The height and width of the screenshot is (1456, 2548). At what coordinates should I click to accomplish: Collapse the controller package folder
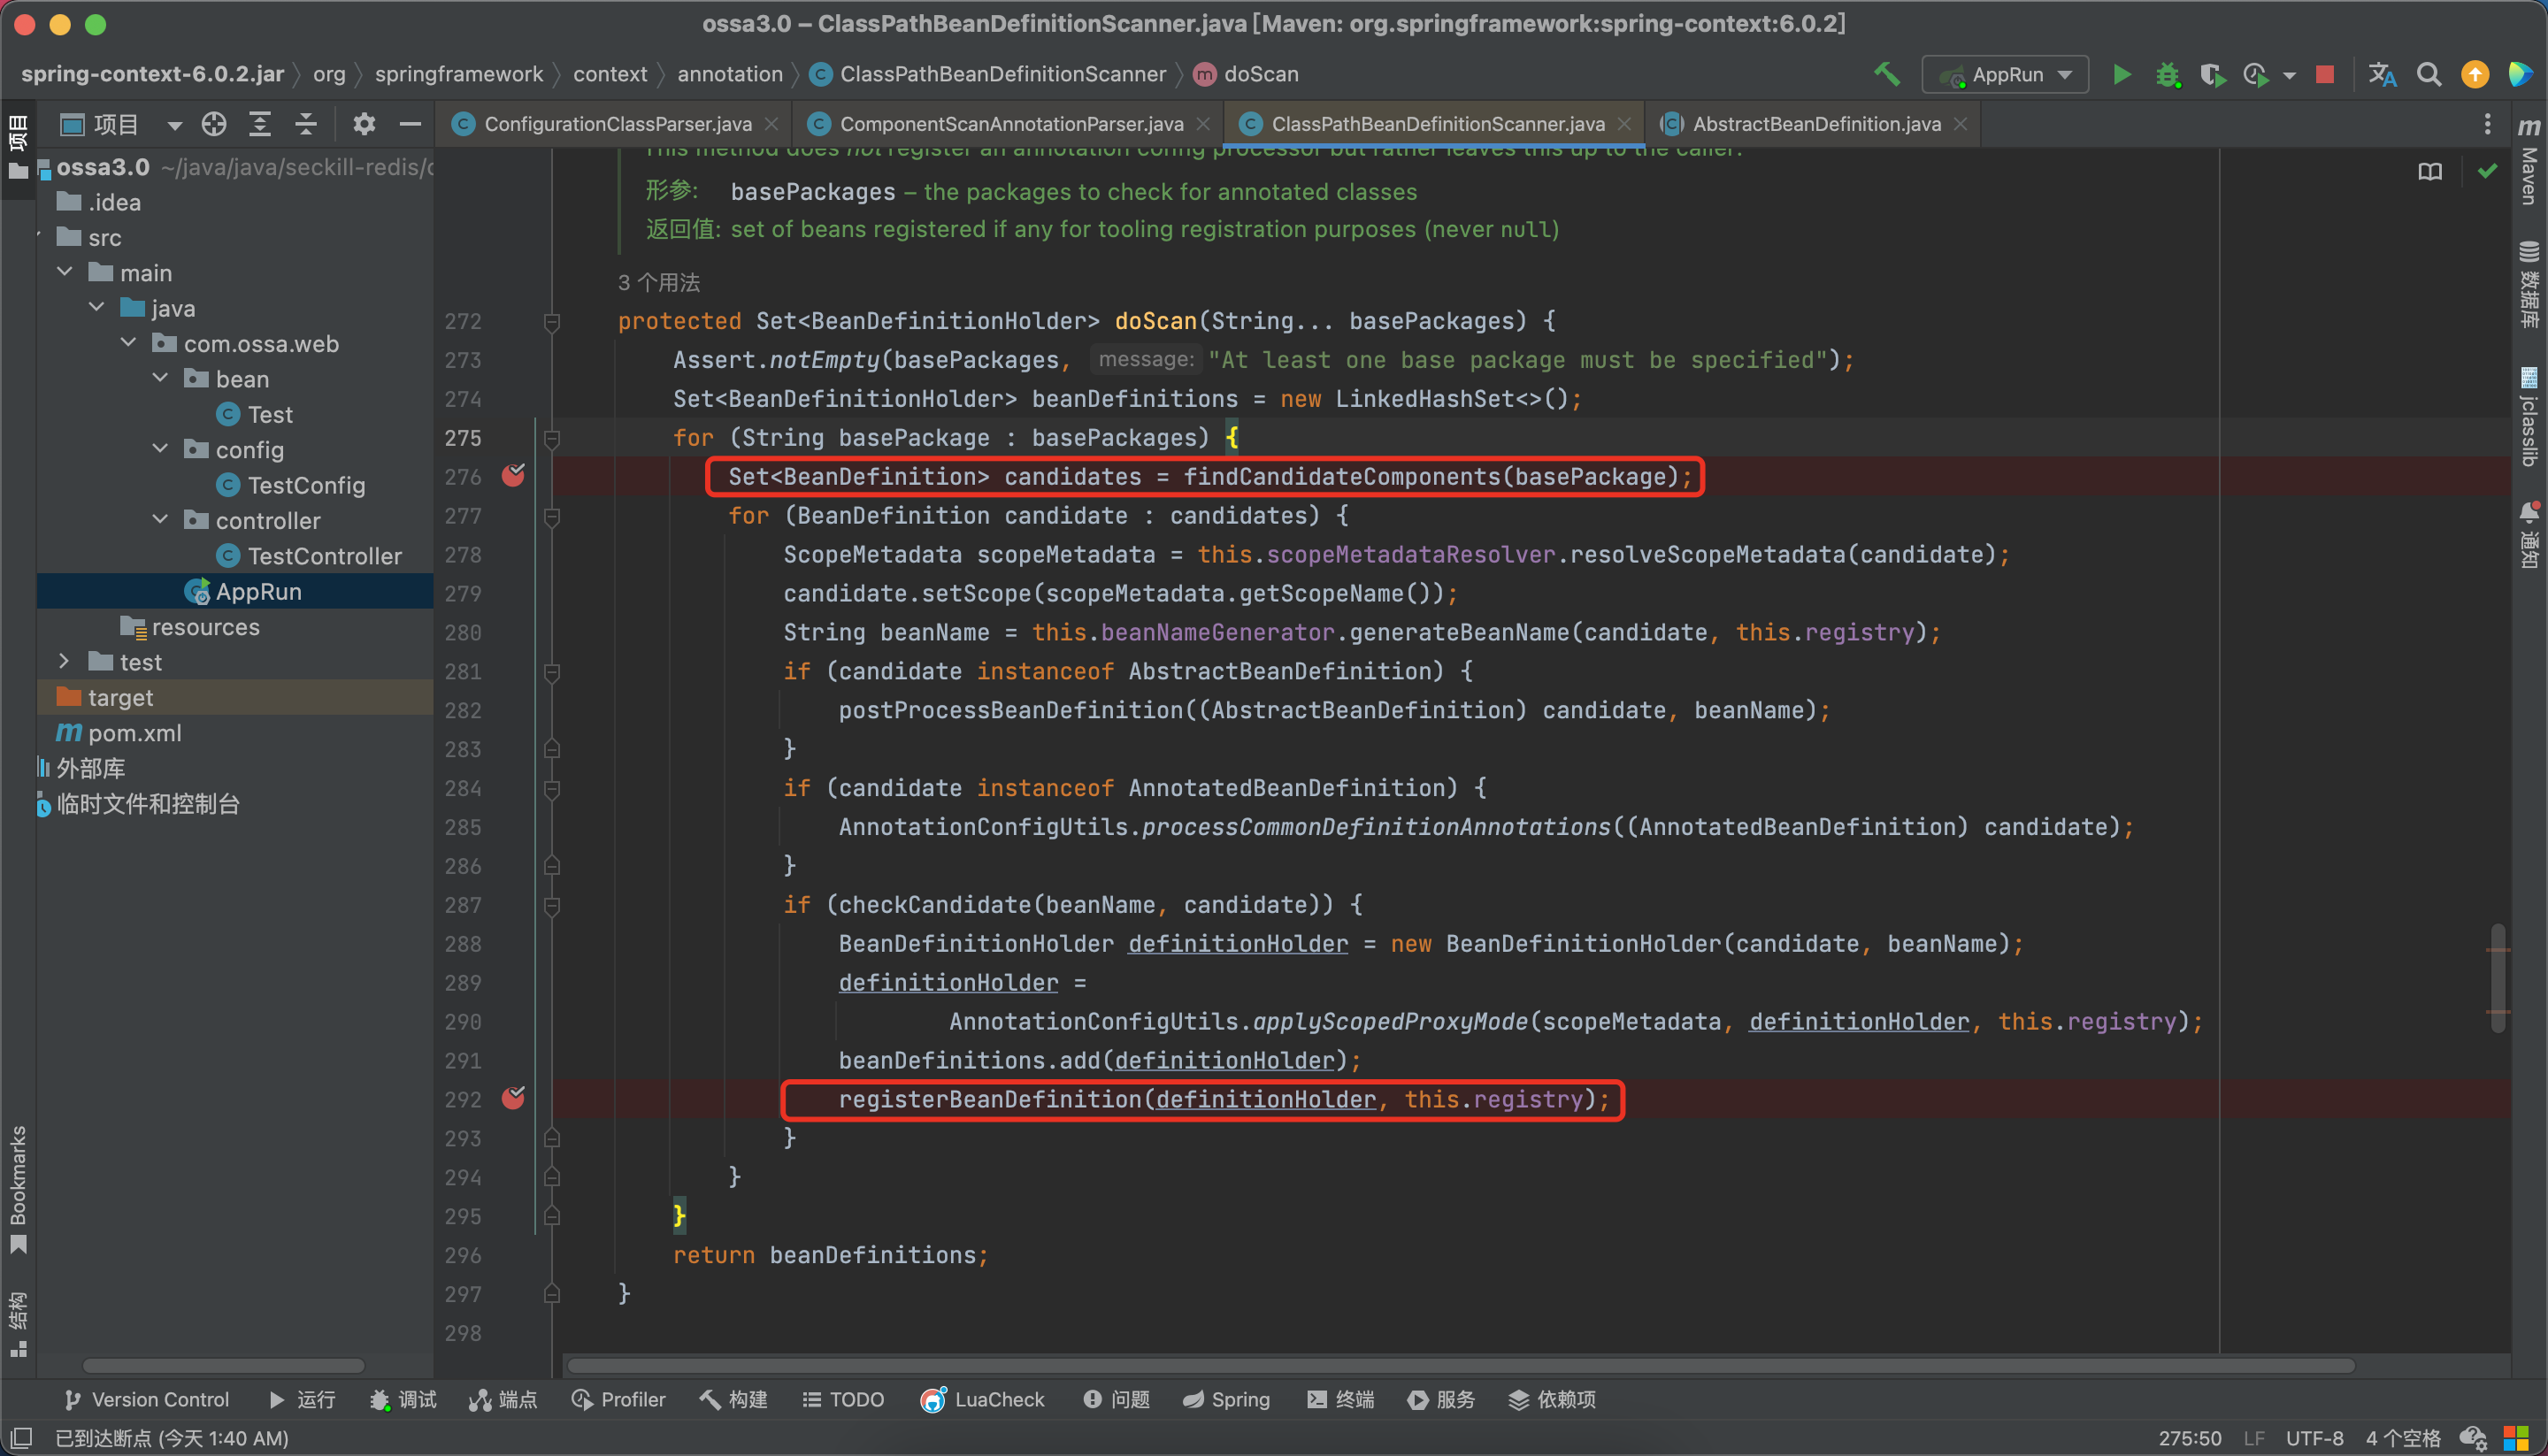tap(160, 520)
